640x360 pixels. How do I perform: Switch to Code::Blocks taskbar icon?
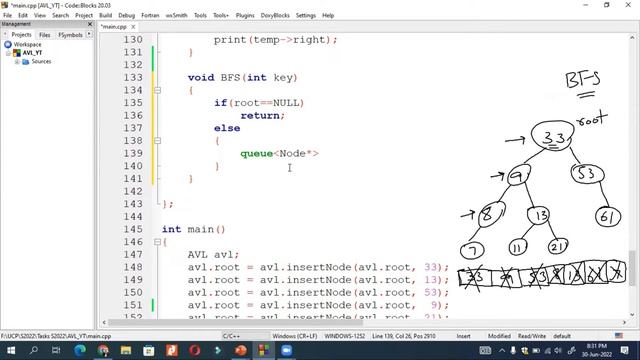coord(264,350)
